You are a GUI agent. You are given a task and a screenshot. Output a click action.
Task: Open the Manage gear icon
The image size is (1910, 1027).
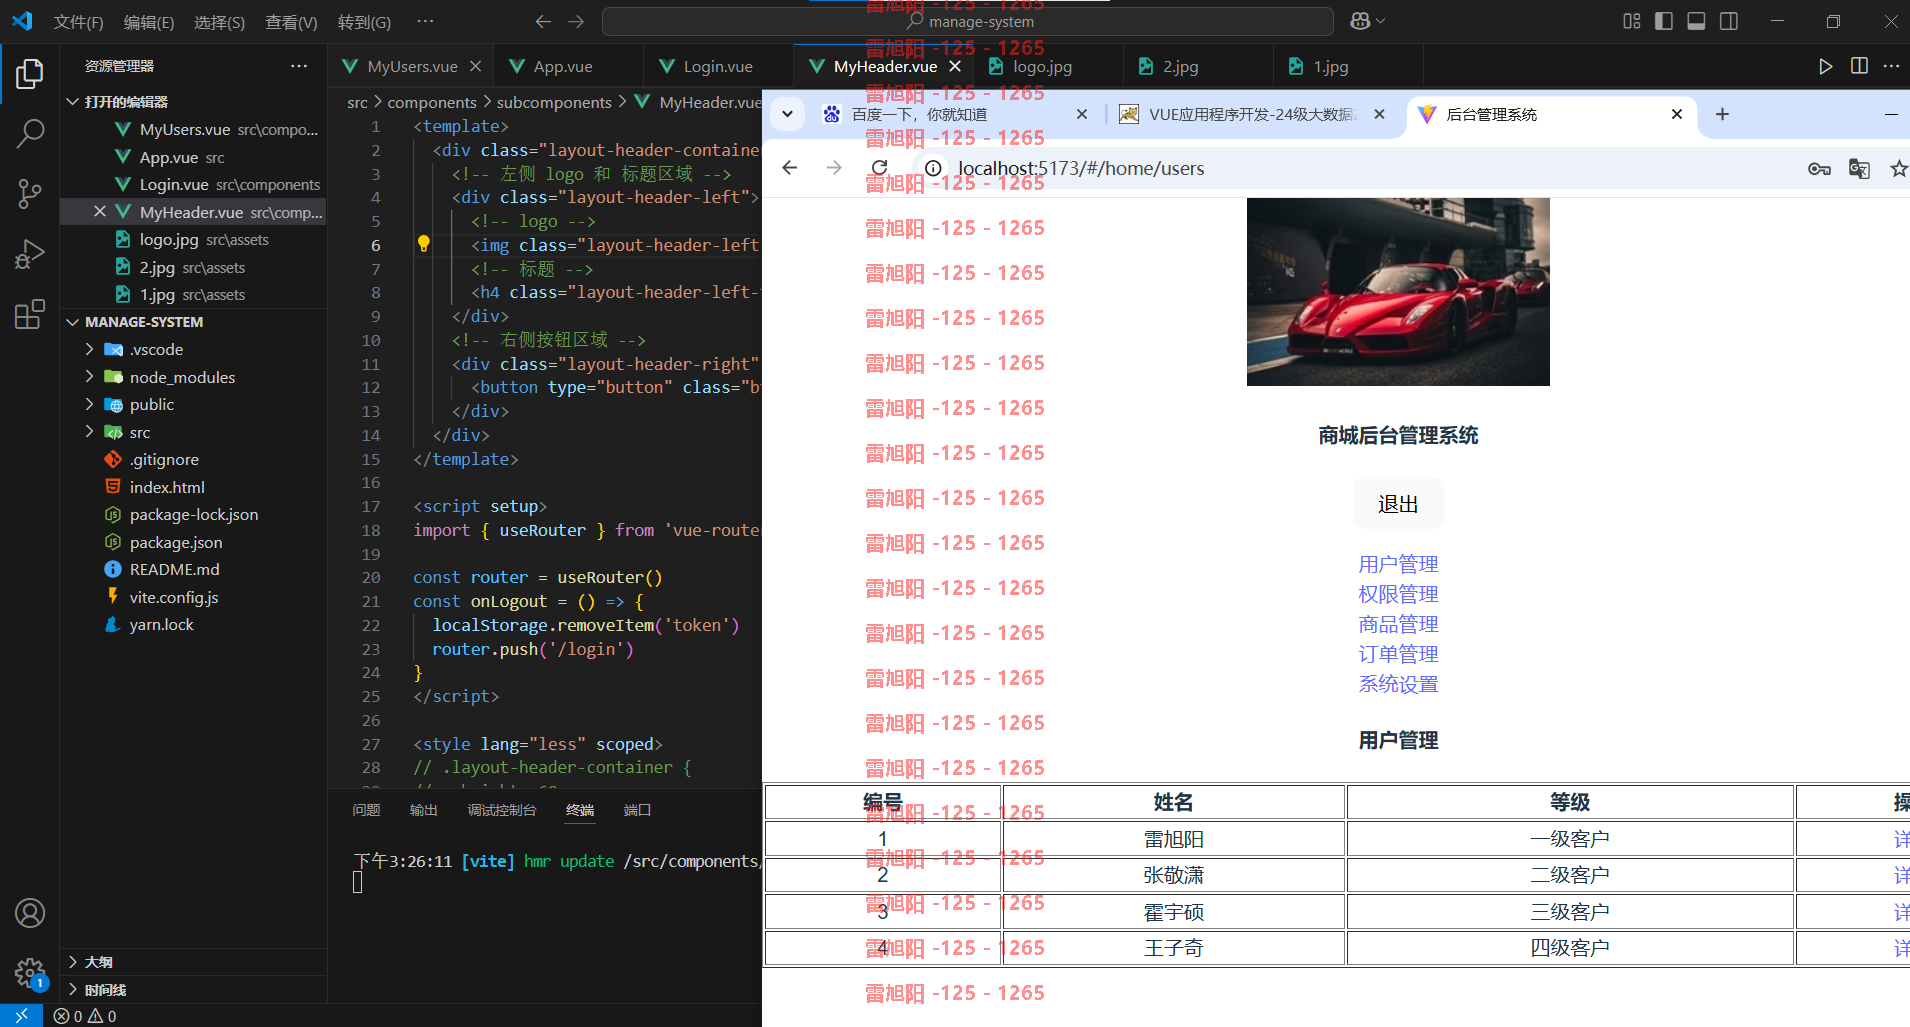(30, 972)
